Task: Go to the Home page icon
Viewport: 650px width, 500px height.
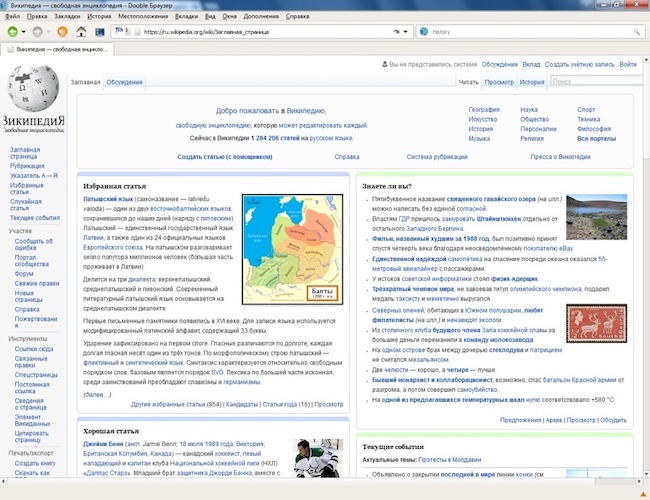Action: [81, 32]
